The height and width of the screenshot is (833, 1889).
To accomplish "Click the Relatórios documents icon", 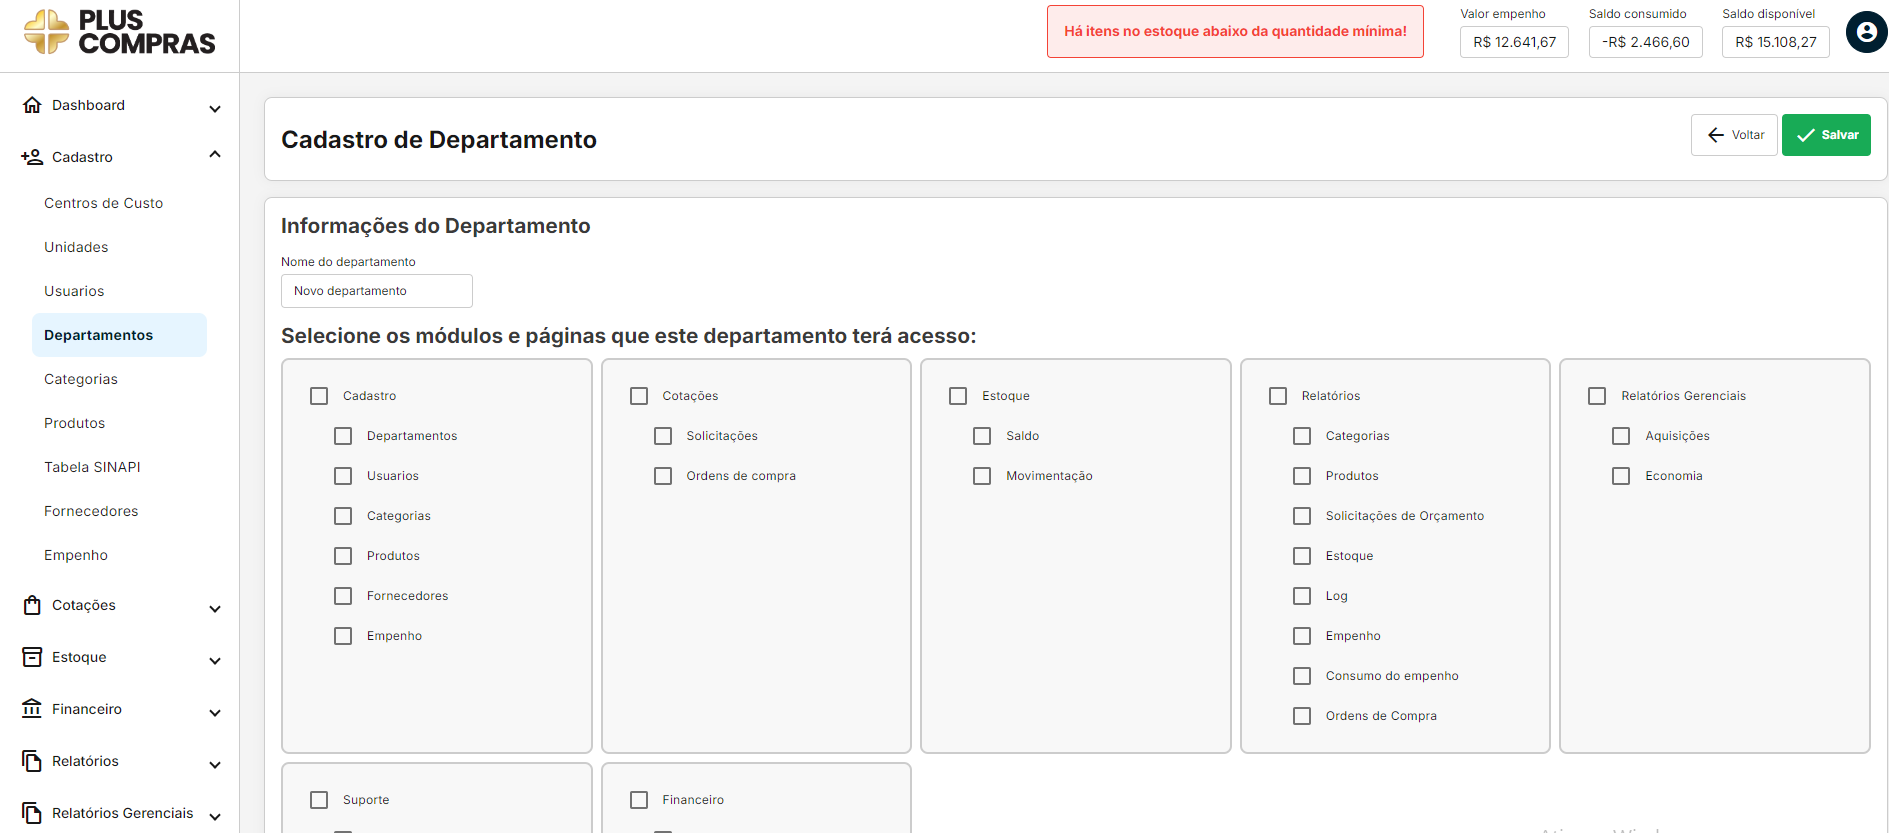I will click(32, 761).
